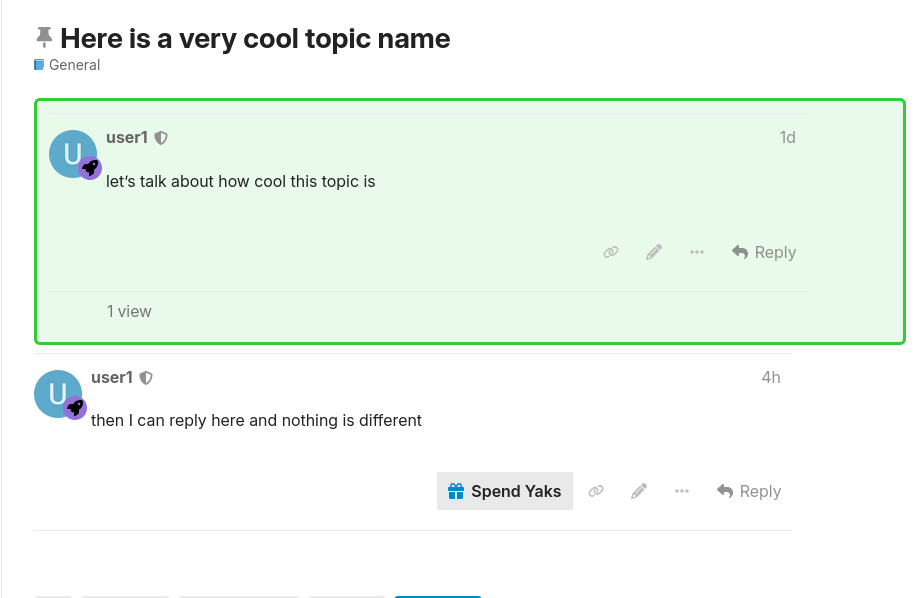
Task: Click the shield icon beside user1 in the second post
Action: pyautogui.click(x=146, y=378)
